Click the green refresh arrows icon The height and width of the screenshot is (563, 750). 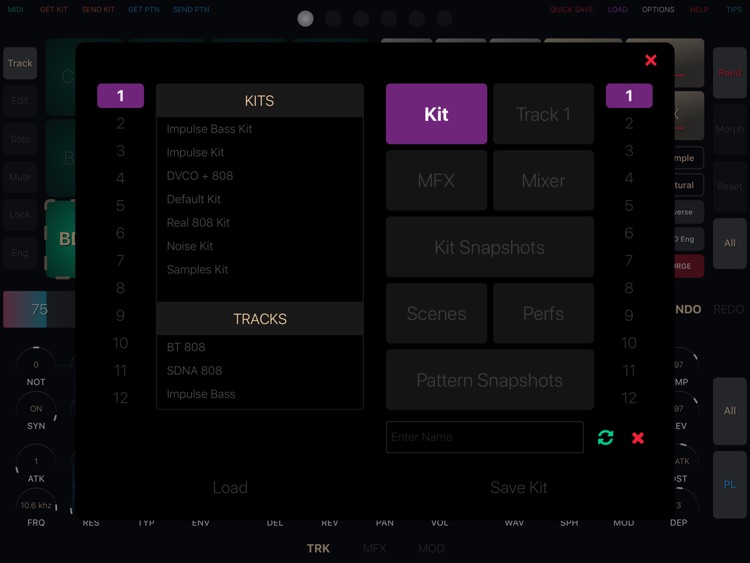(x=605, y=437)
